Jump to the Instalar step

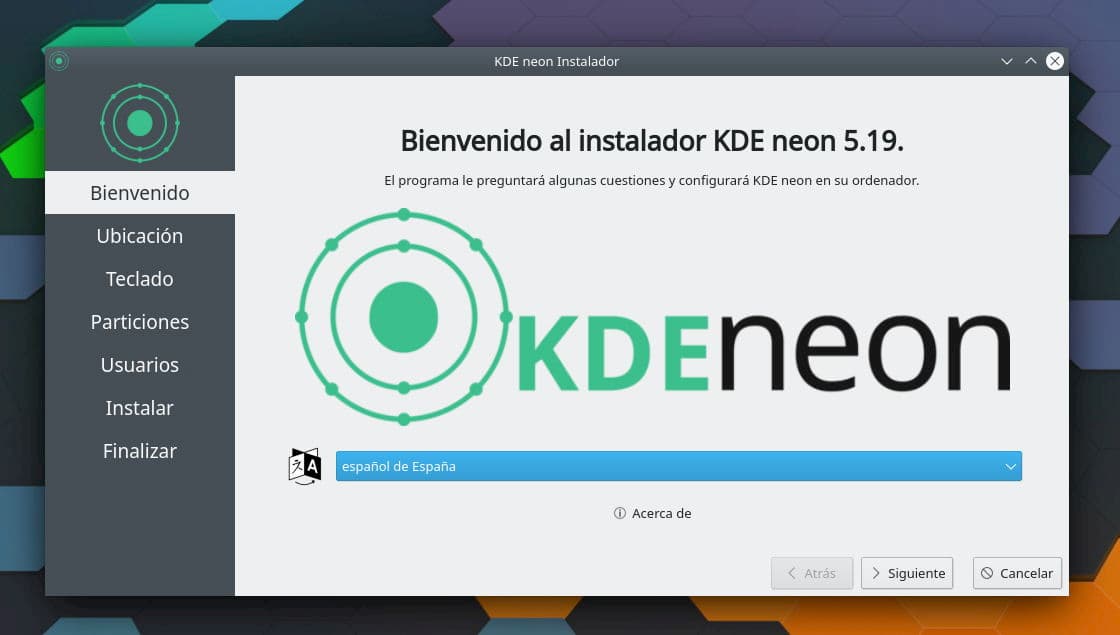pyautogui.click(x=140, y=408)
